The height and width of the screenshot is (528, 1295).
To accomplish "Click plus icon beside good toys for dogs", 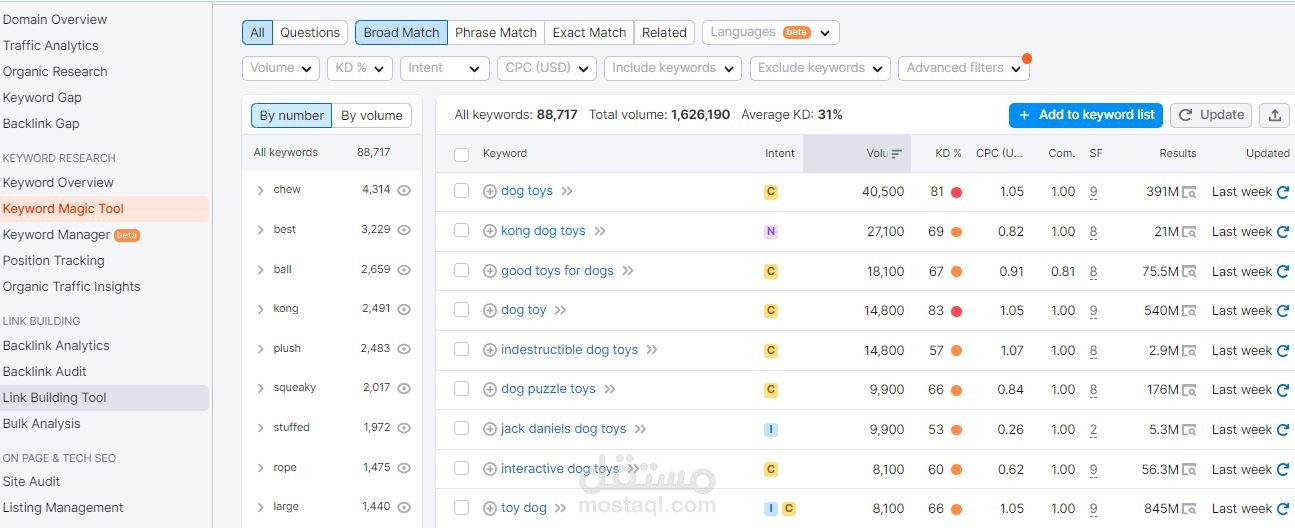I will (x=490, y=271).
